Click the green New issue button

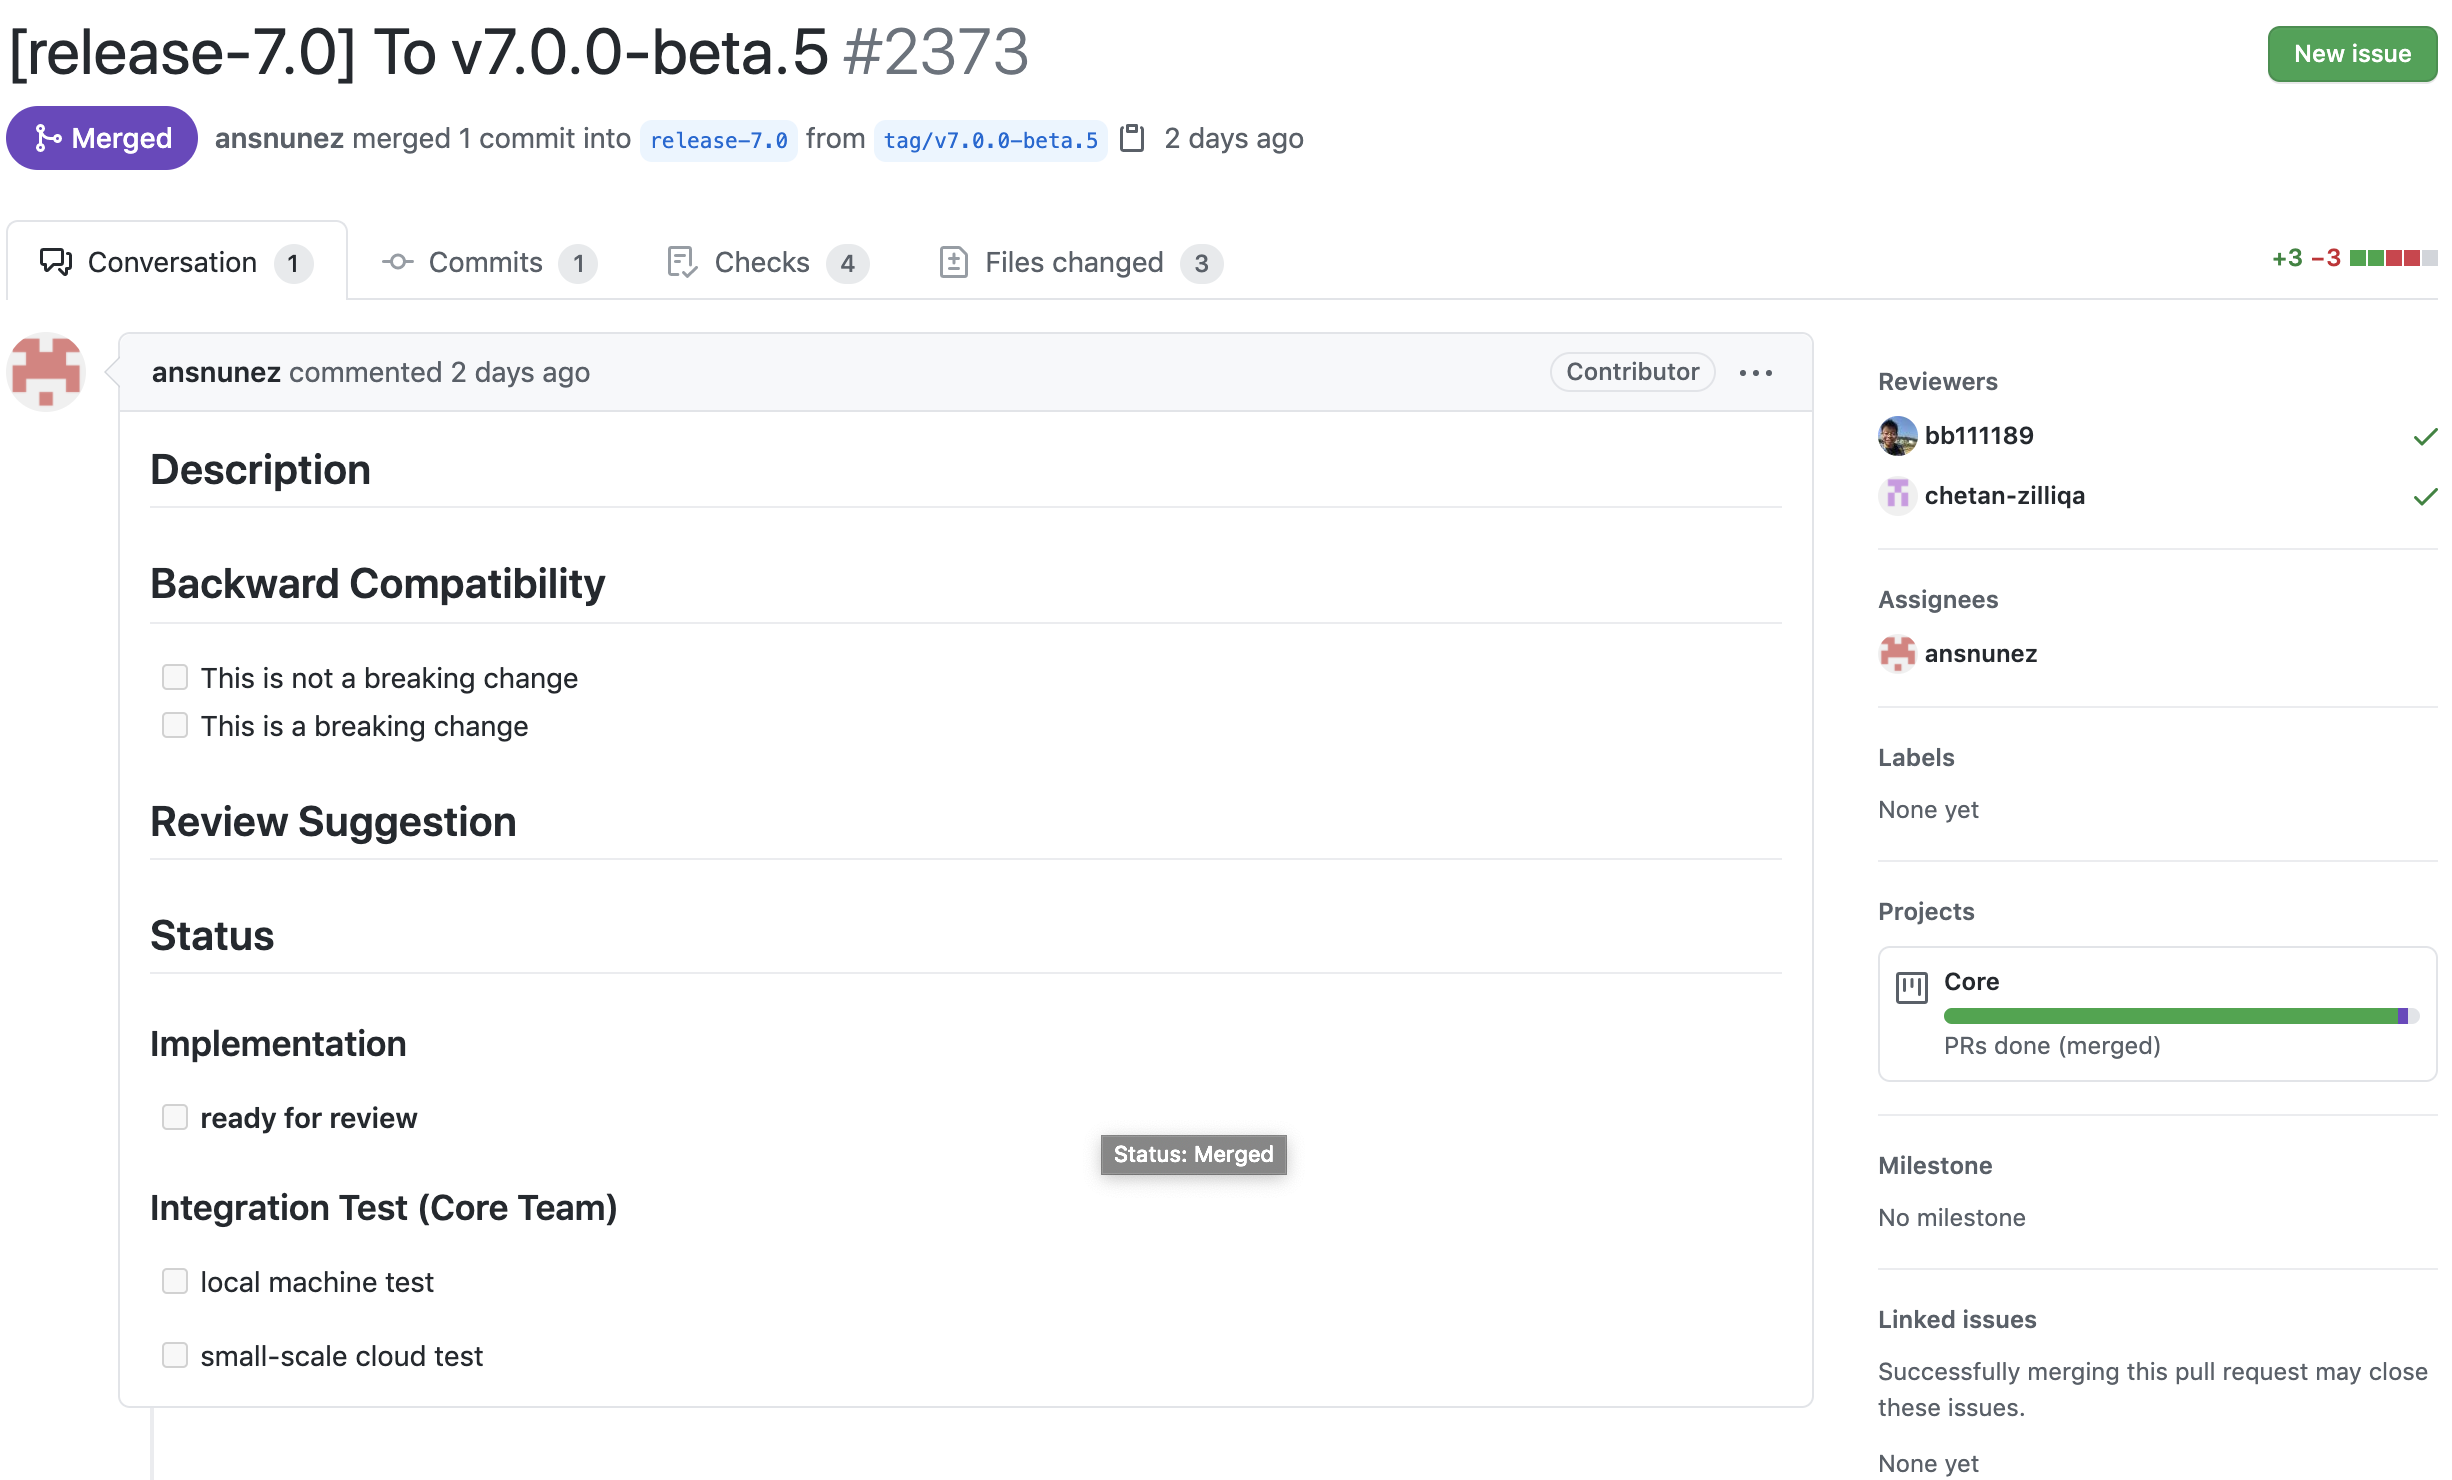pos(2351,54)
